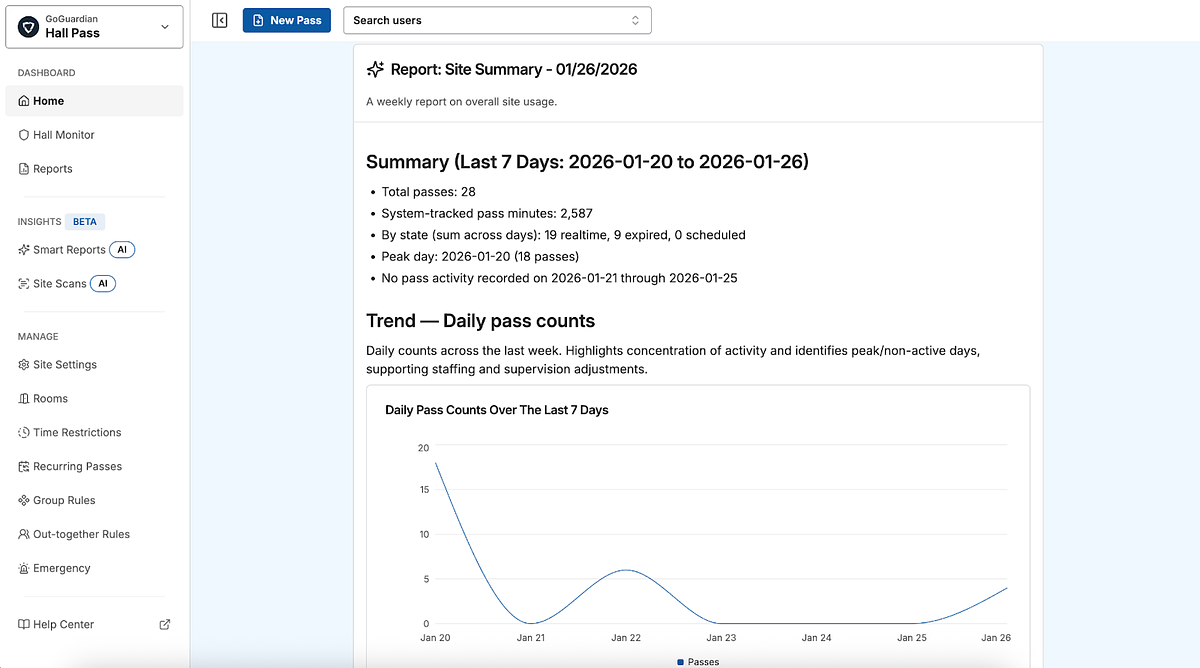This screenshot has width=1200, height=668.
Task: Click the Rooms door icon
Action: pos(24,399)
